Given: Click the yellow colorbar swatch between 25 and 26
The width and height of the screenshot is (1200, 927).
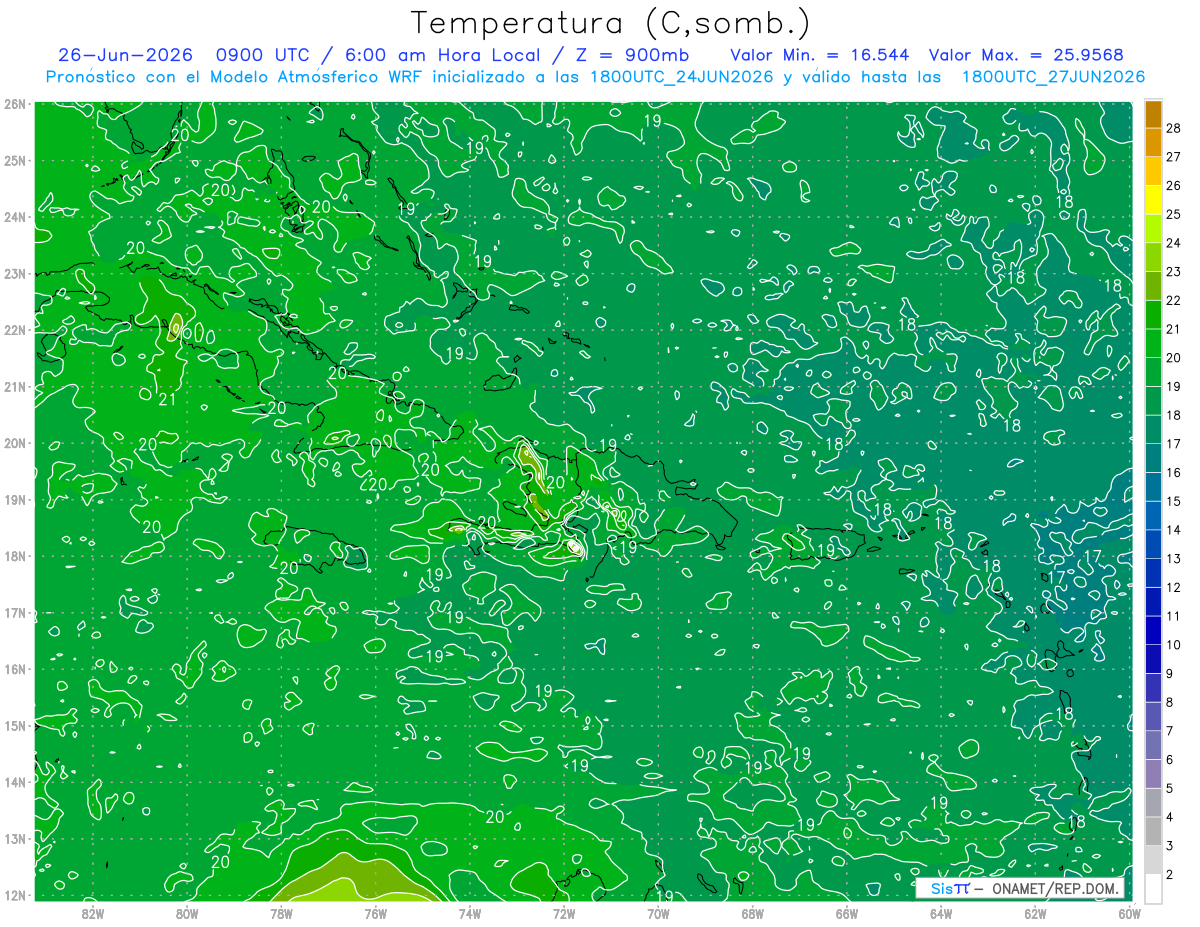Looking at the screenshot, I should 1153,199.
